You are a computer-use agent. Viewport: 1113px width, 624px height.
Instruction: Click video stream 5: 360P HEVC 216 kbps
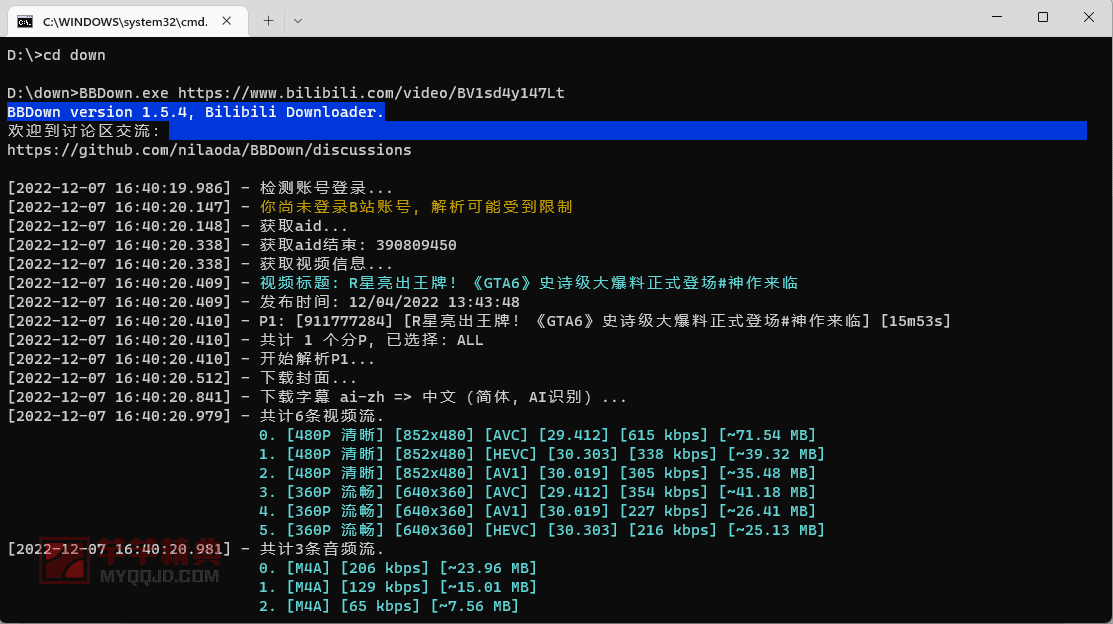542,530
